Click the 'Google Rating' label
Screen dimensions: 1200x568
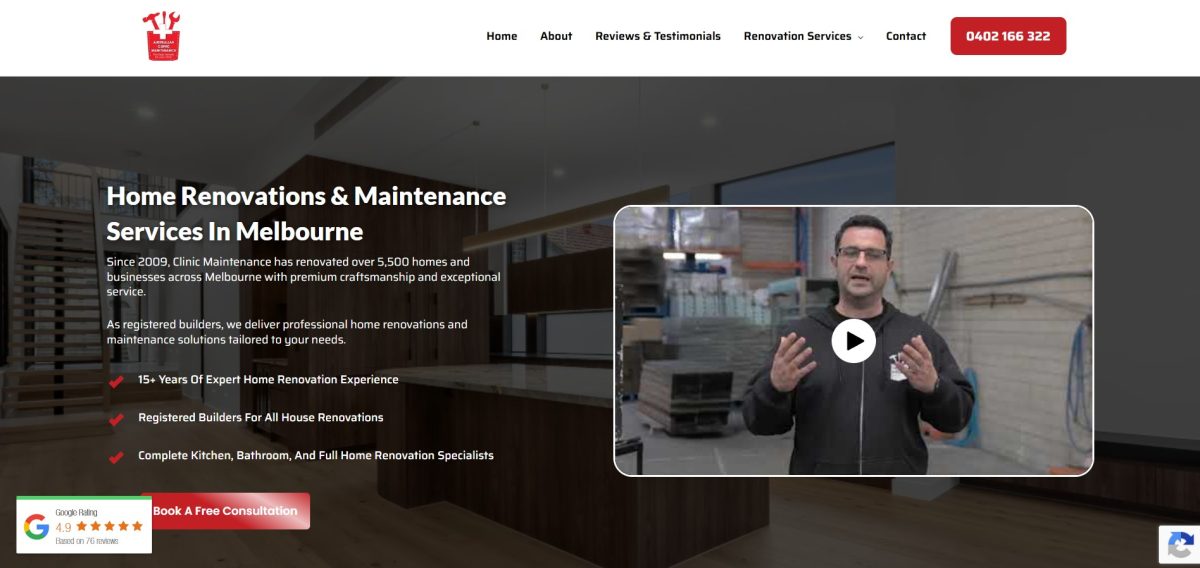tap(77, 512)
